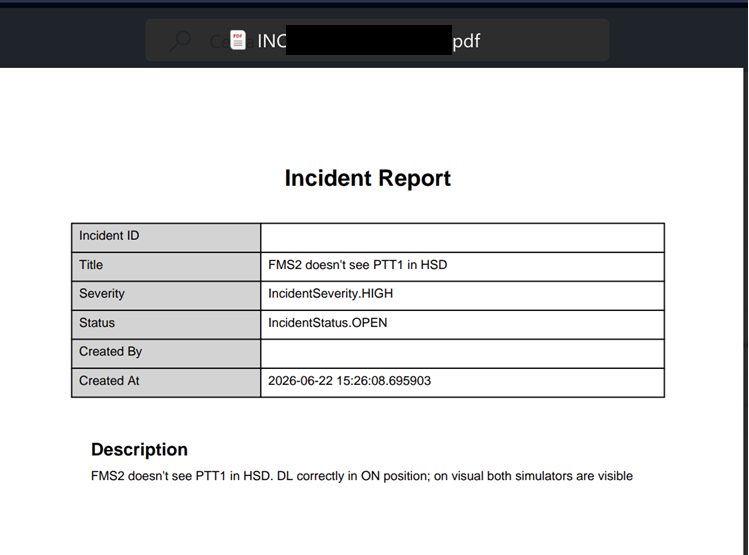Viewport: 749px width, 555px height.
Task: Focus the title bar search field
Action: [377, 40]
